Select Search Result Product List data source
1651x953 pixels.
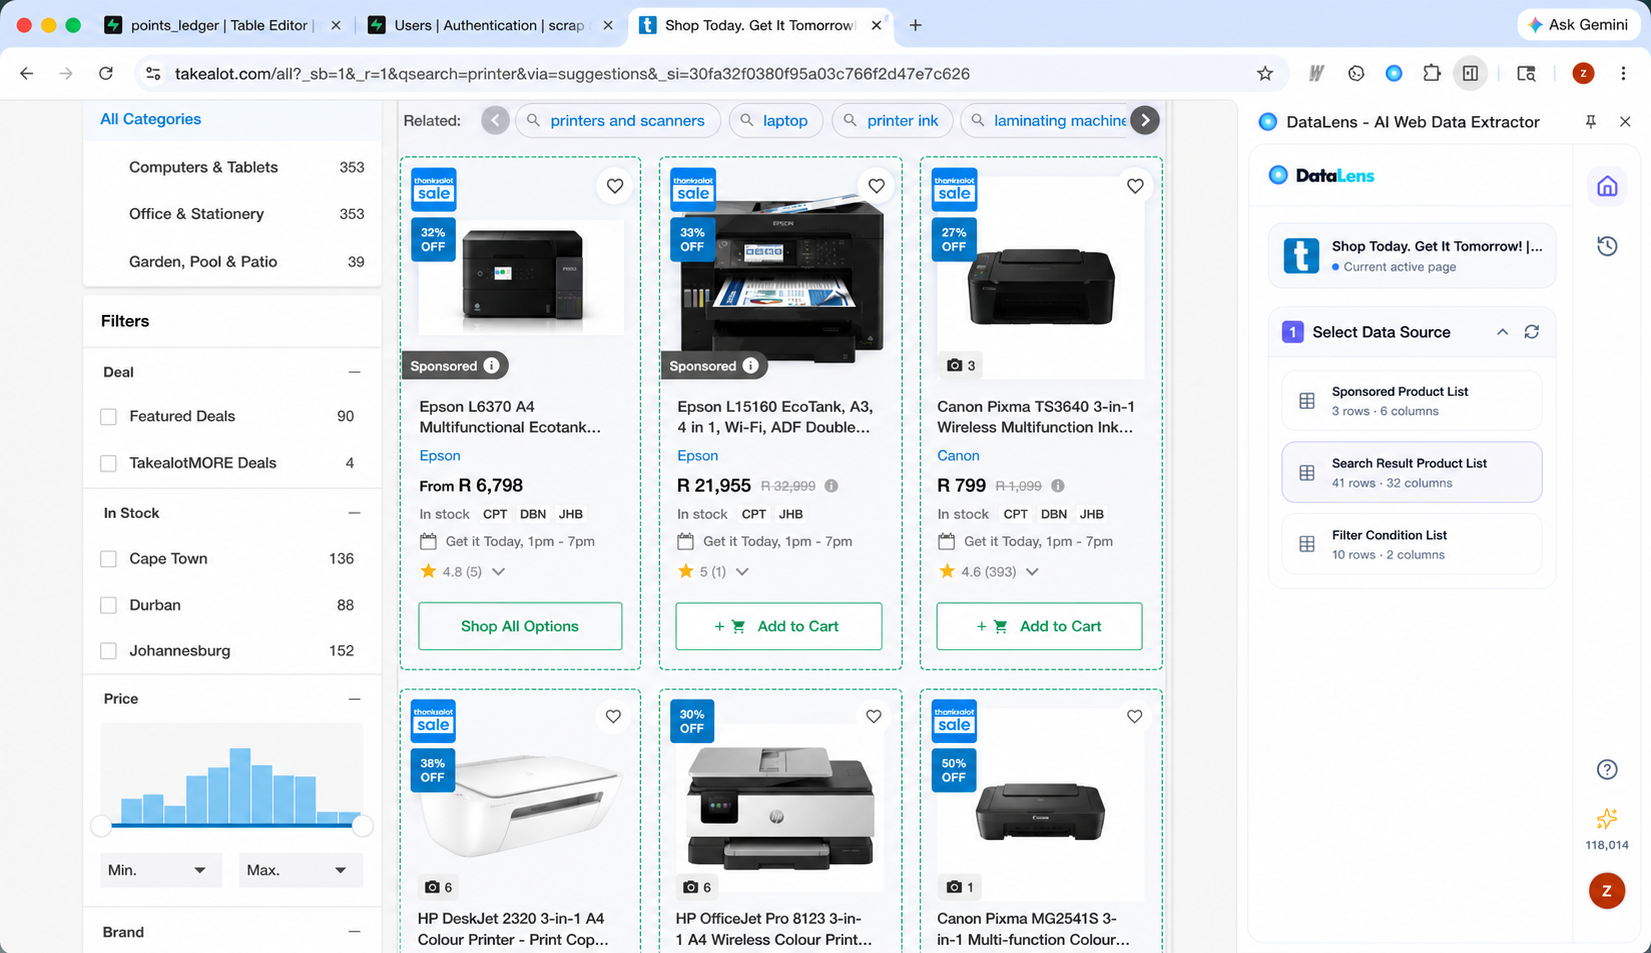[x=1411, y=472]
